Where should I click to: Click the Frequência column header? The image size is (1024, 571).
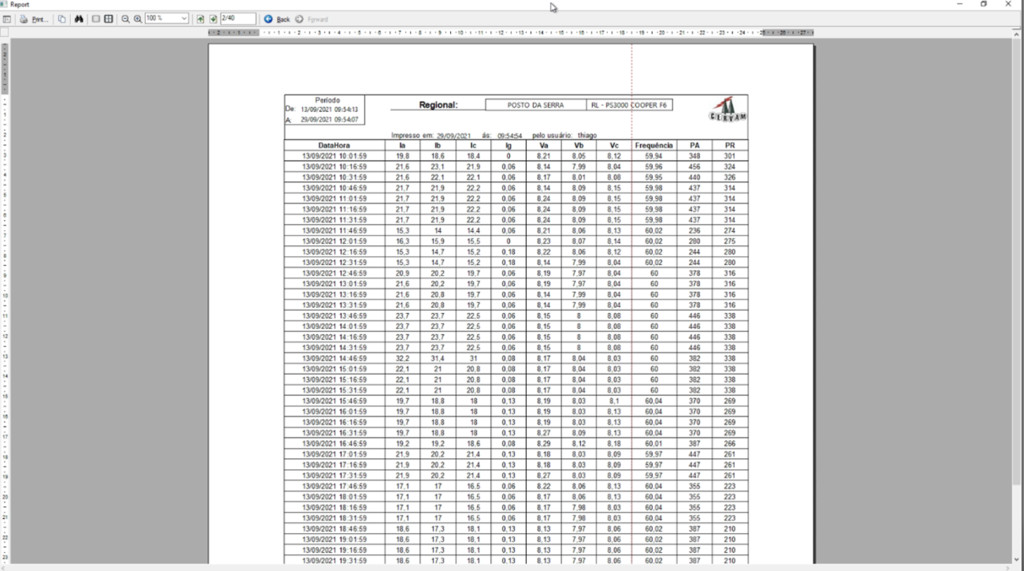click(653, 145)
